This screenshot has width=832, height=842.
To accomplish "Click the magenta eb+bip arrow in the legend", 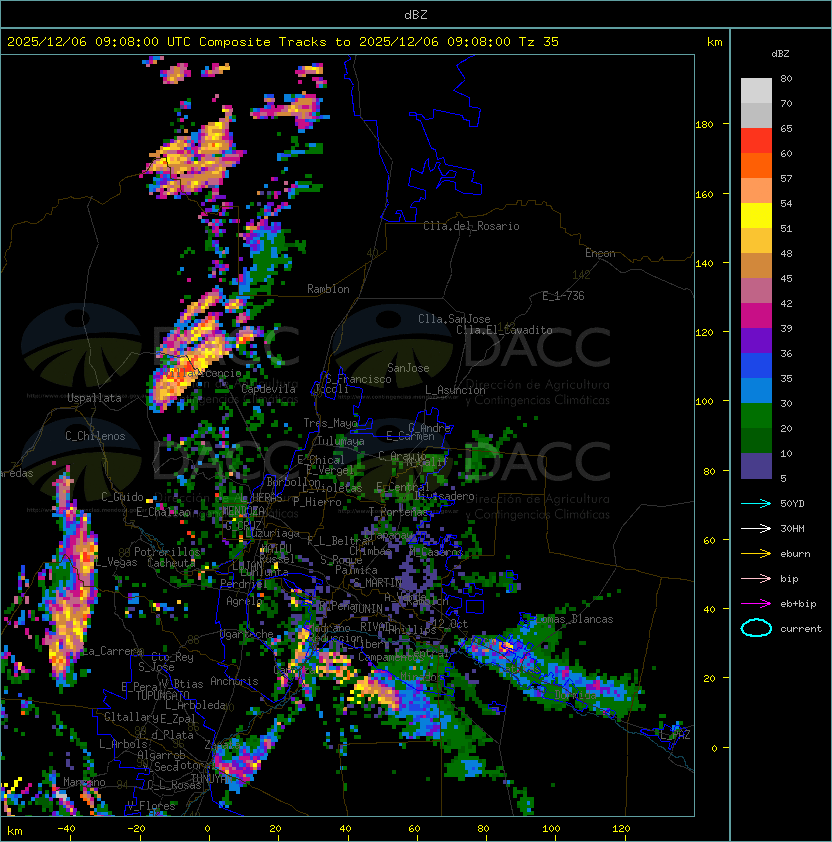I will (756, 604).
